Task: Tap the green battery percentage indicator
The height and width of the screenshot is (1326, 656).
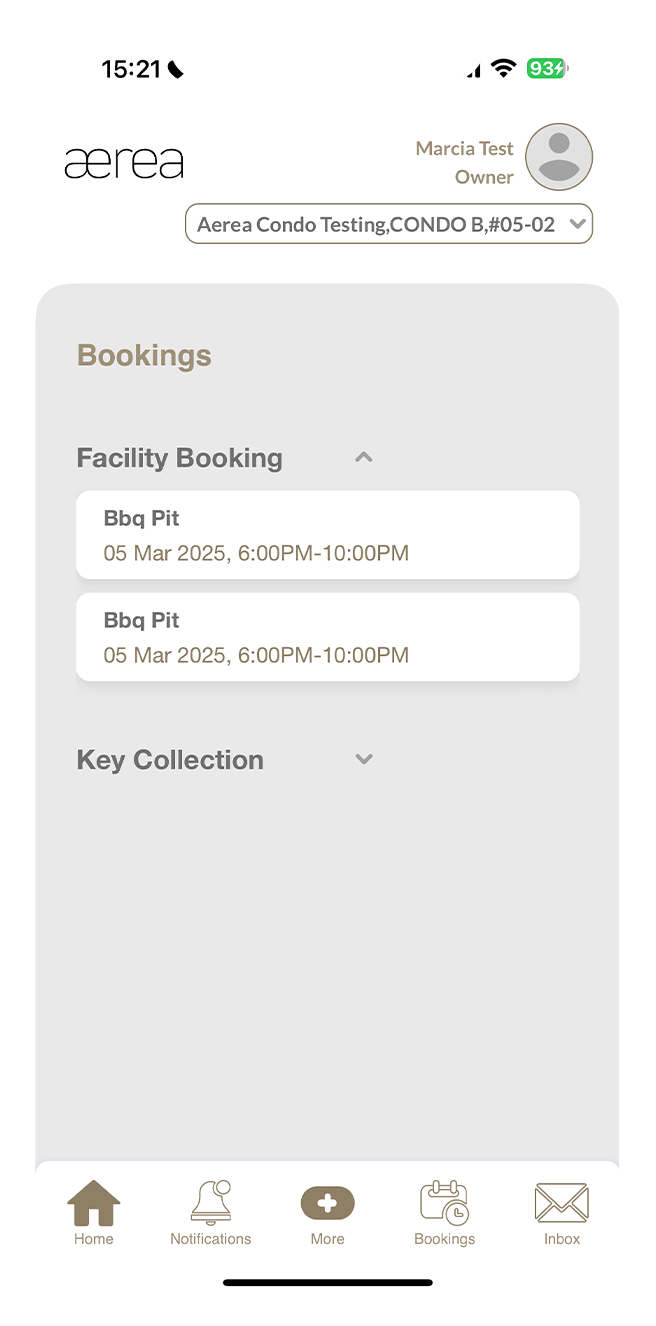Action: tap(546, 69)
